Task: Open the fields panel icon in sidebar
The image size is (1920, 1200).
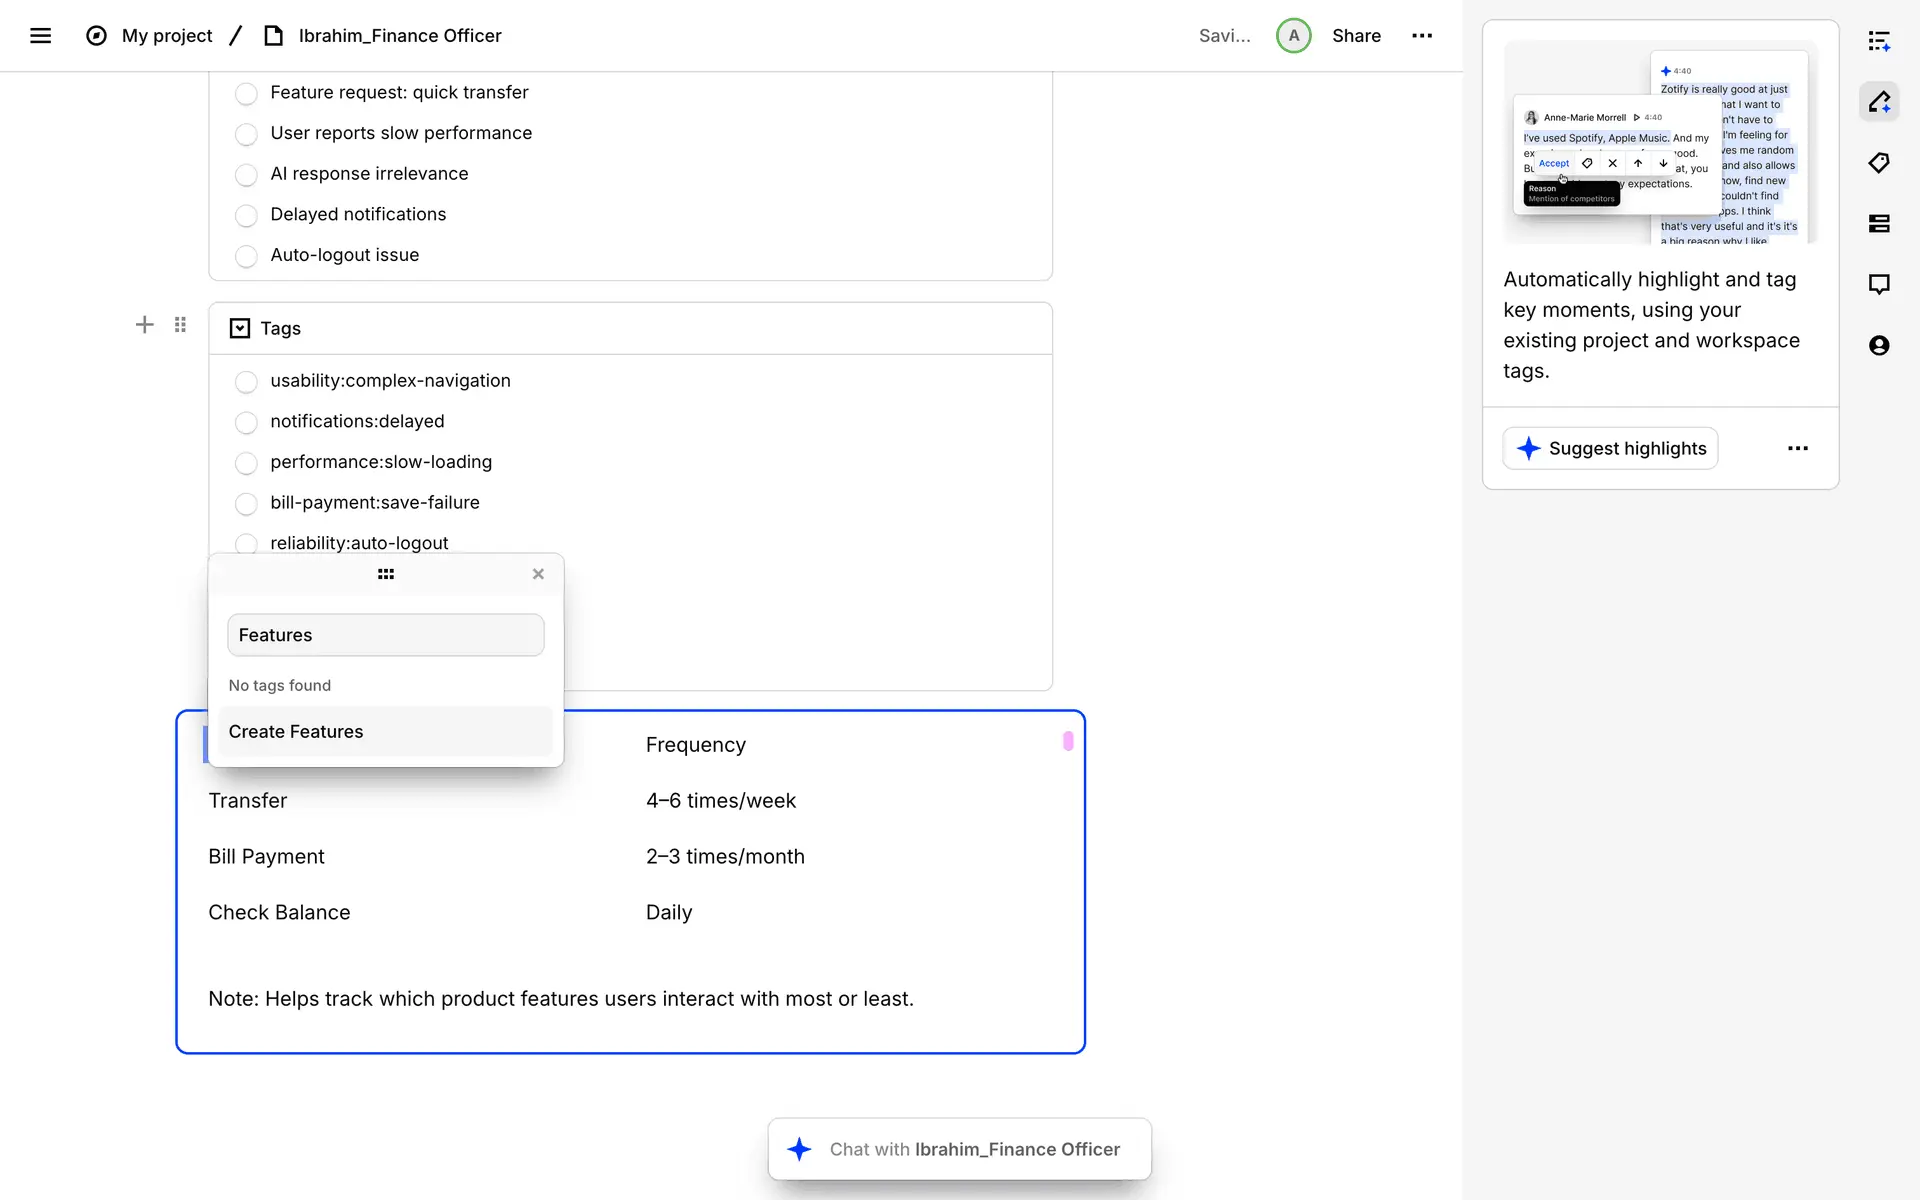Action: (x=1879, y=224)
